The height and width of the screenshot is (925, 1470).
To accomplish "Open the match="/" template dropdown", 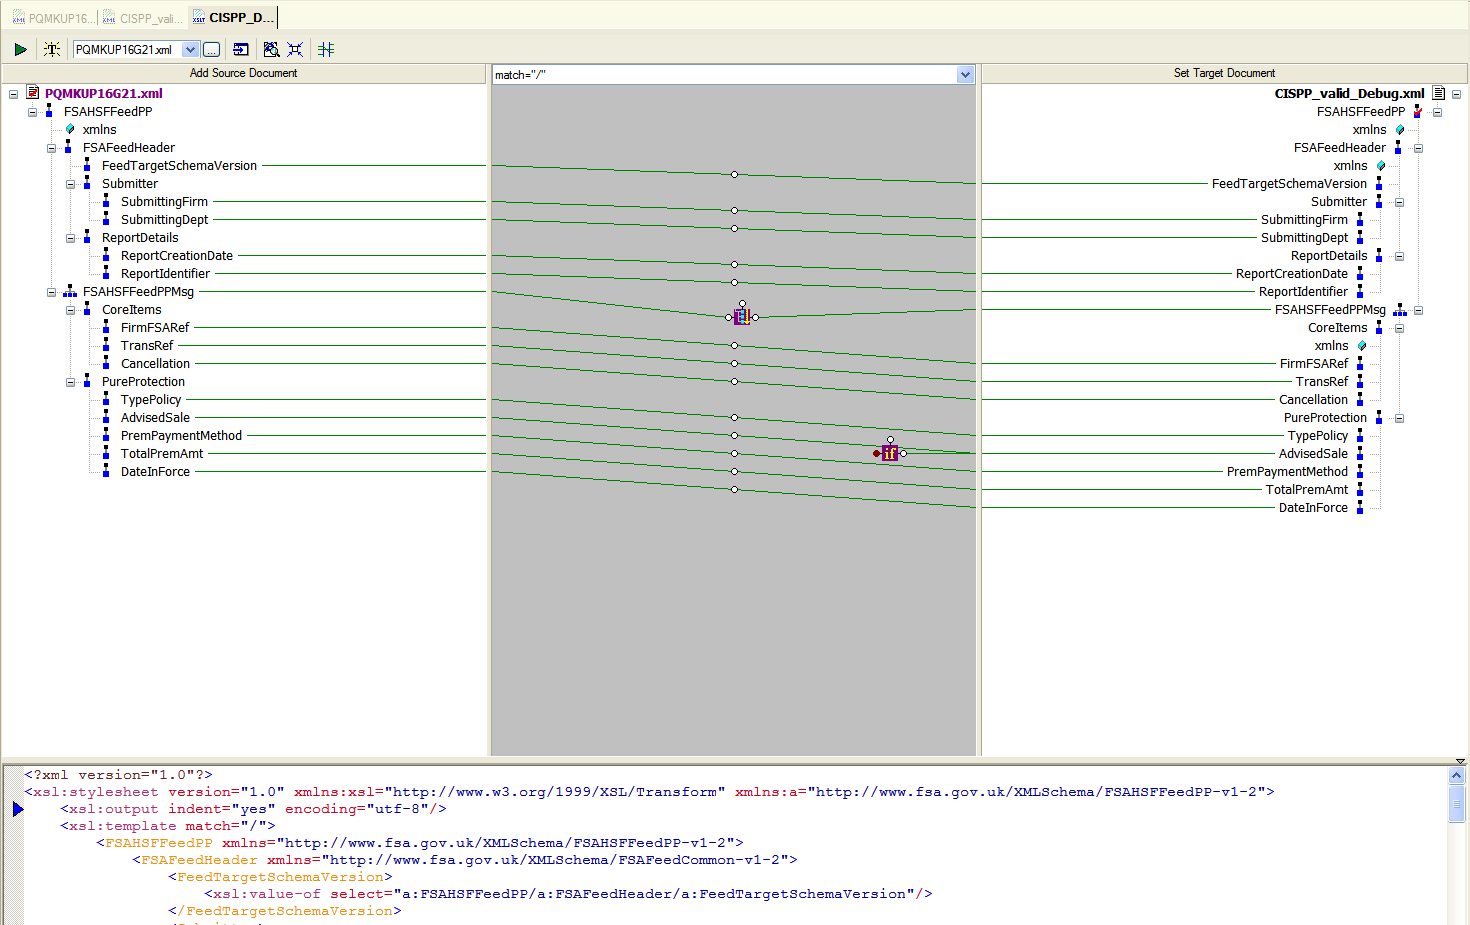I will click(964, 75).
